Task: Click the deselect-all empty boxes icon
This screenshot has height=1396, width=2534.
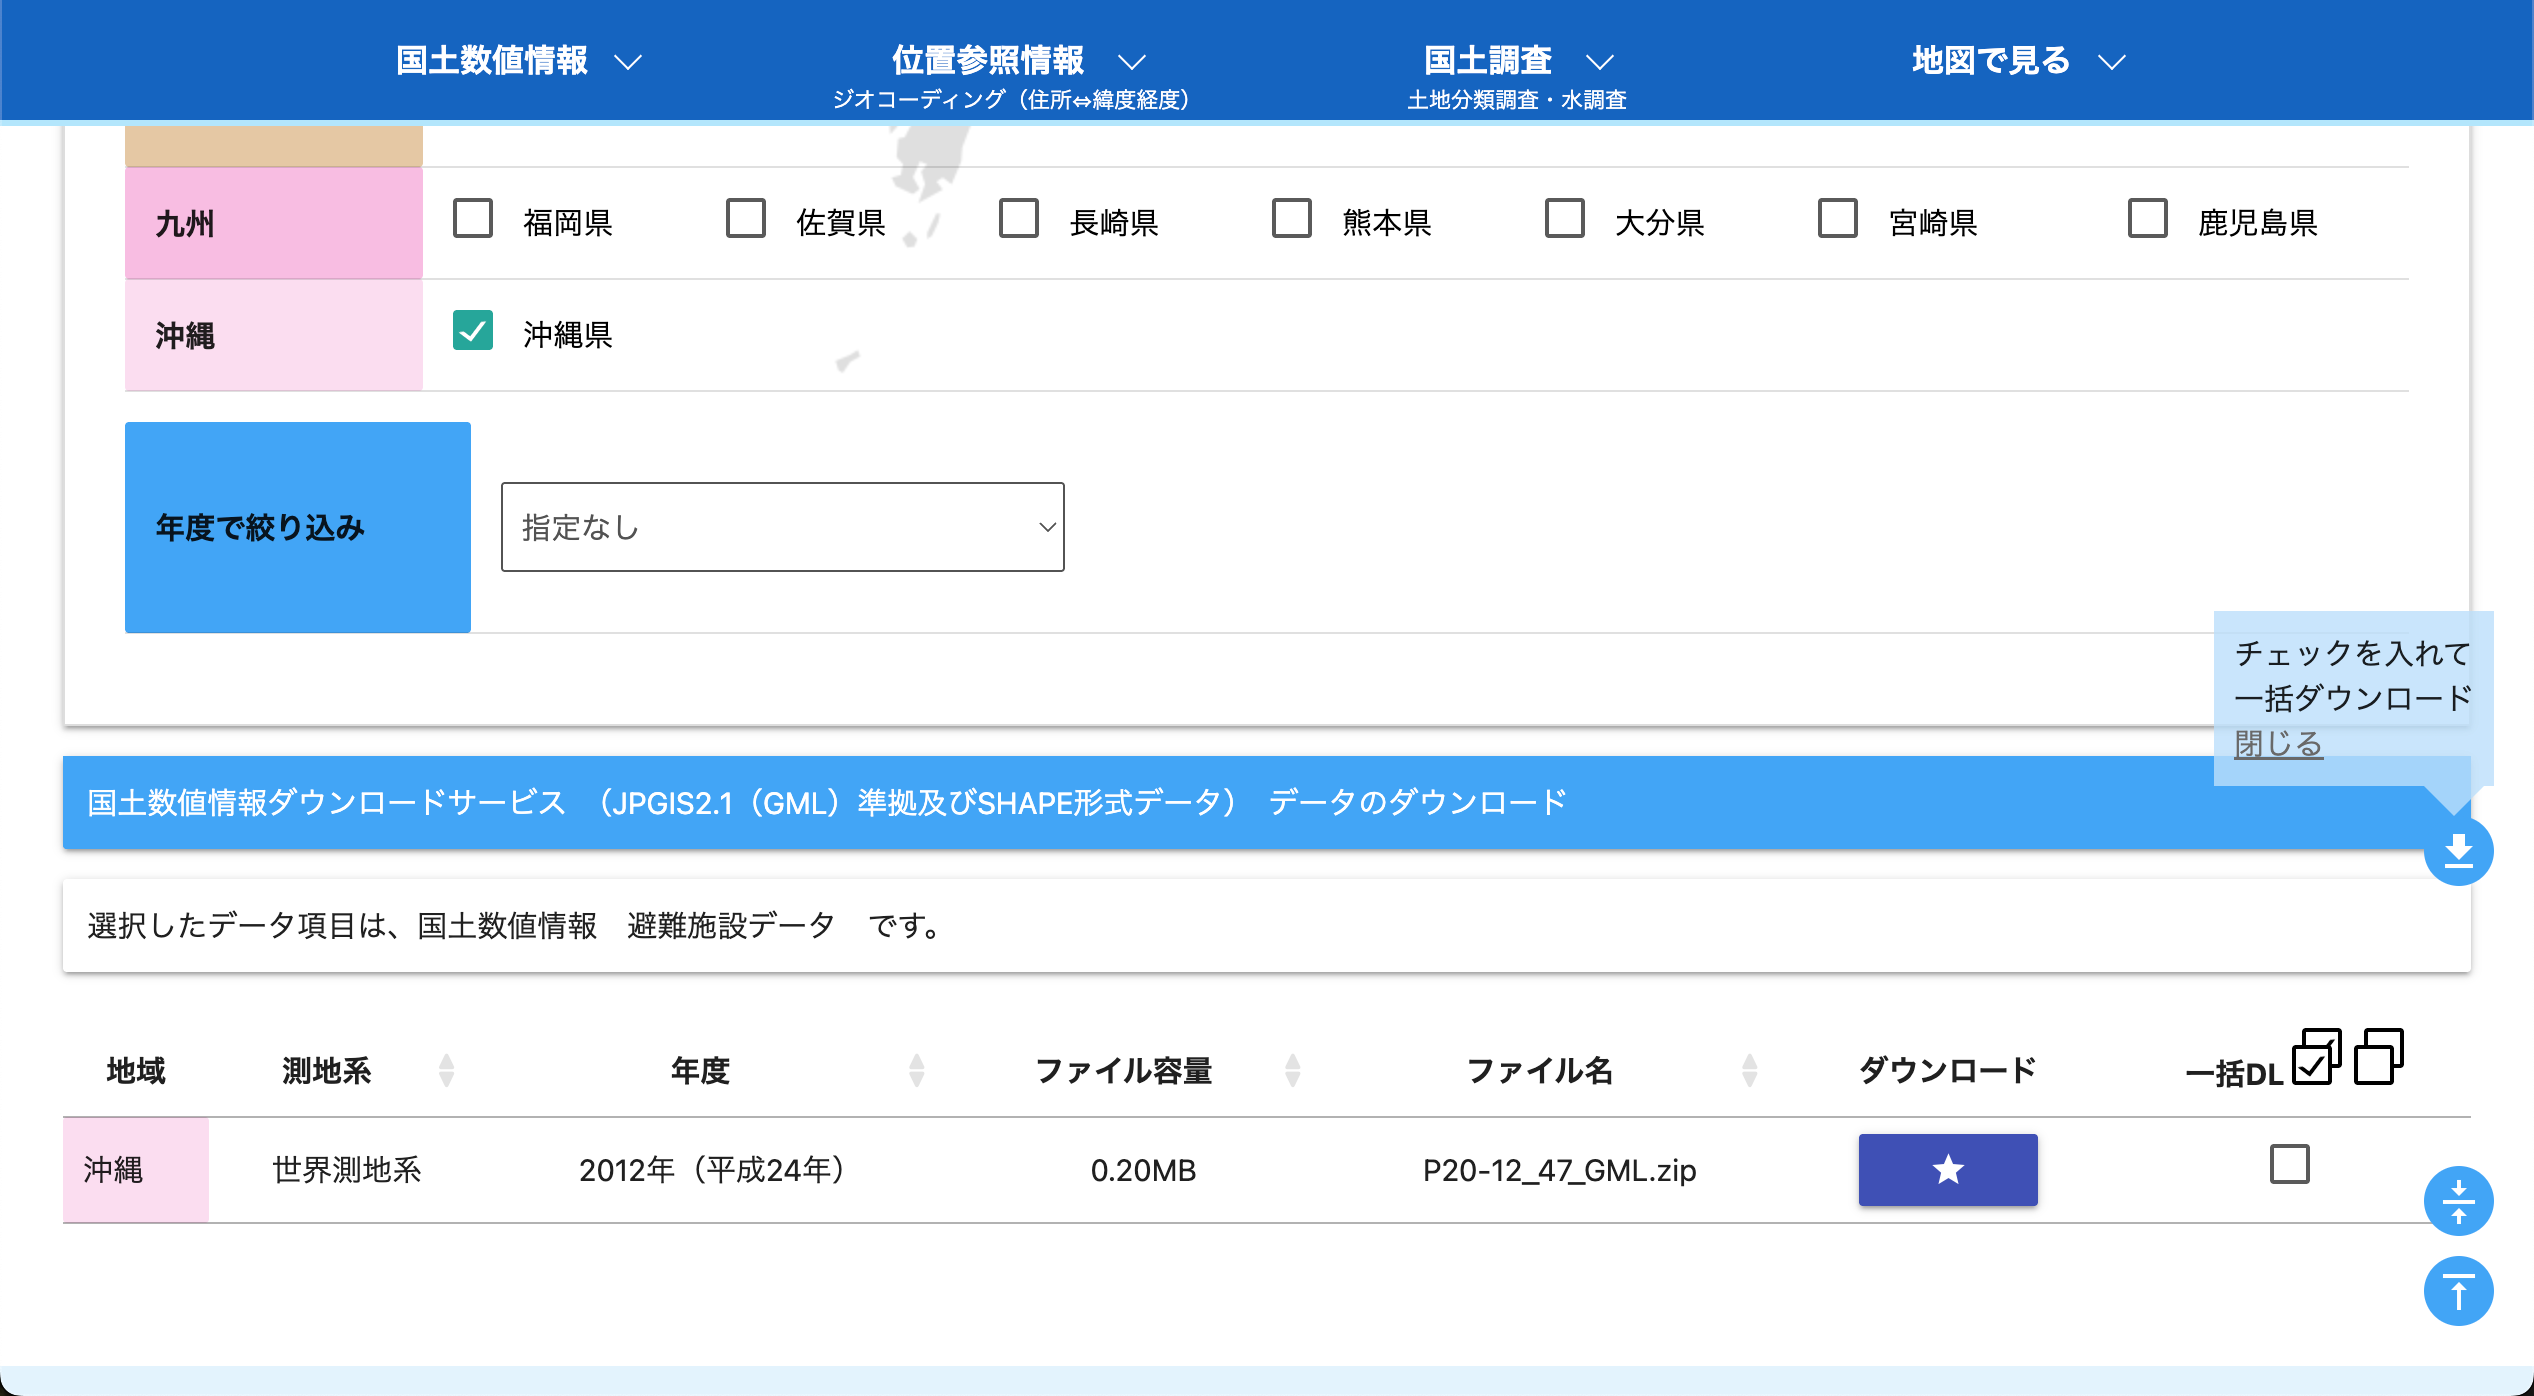Action: [2378, 1057]
